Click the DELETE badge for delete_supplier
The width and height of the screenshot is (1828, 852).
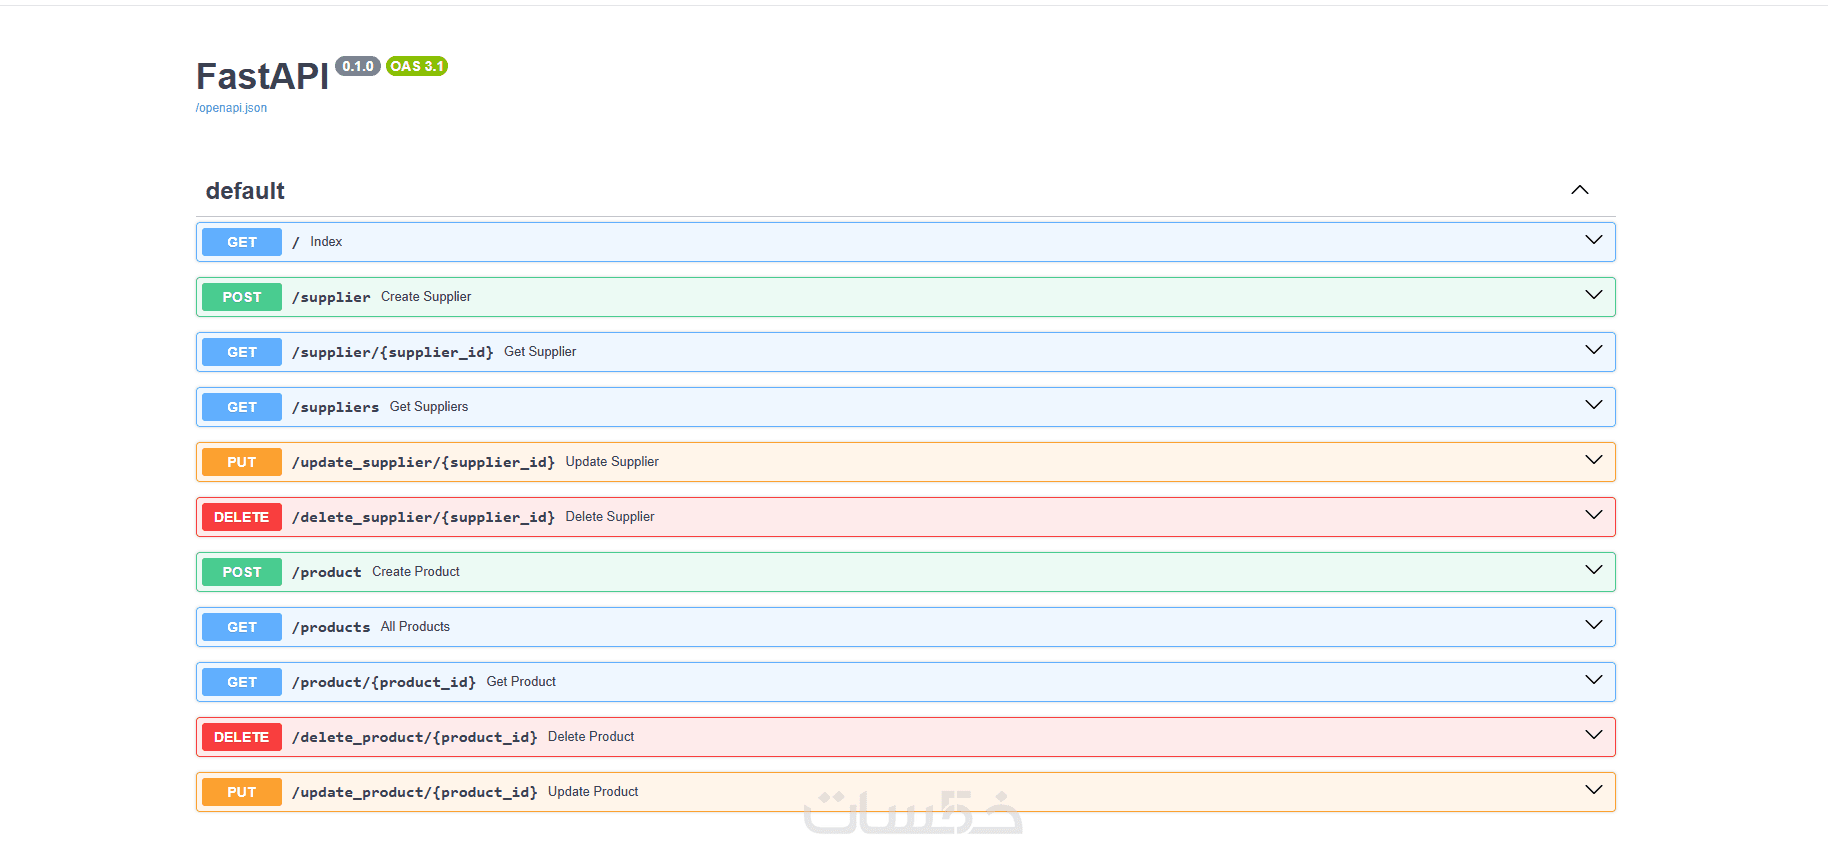pyautogui.click(x=242, y=517)
